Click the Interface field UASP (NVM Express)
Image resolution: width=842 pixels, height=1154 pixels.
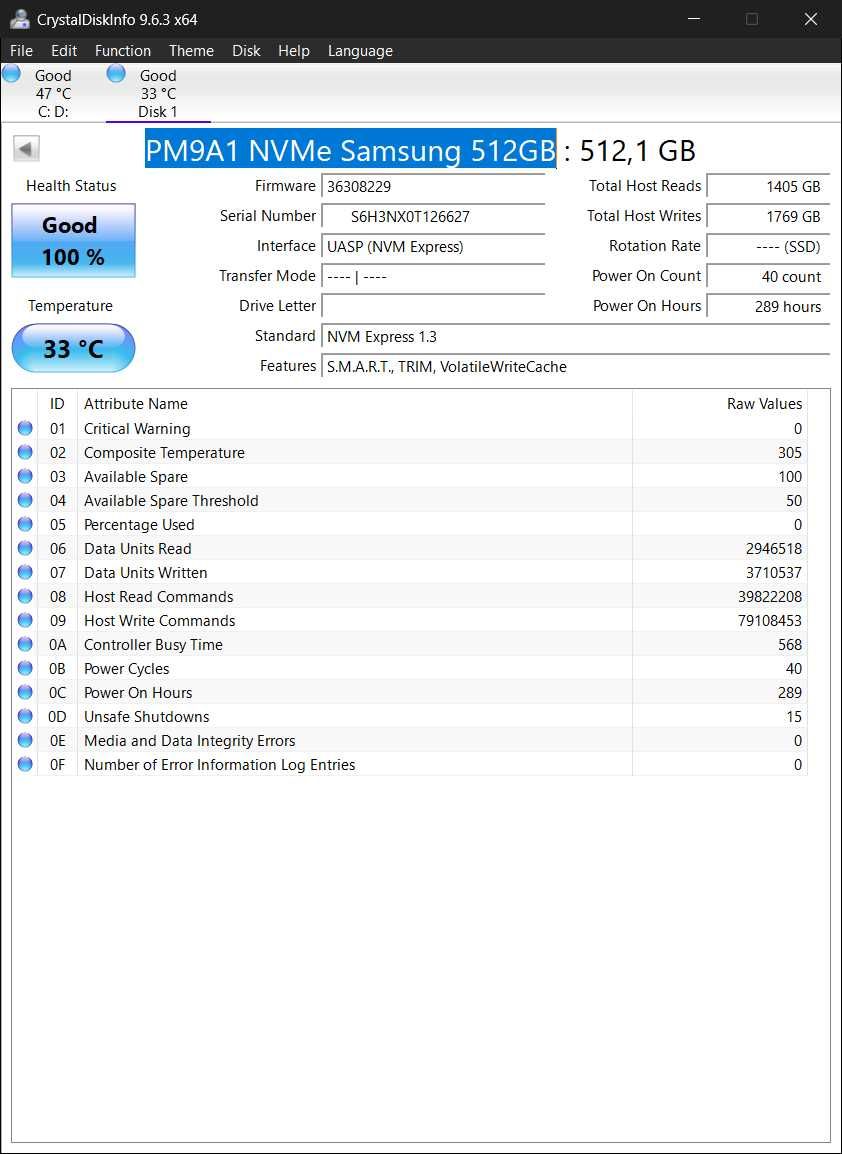point(434,247)
